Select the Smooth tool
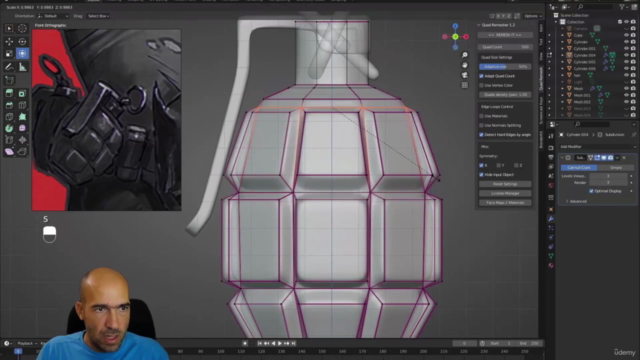This screenshot has height=360, width=640. (22, 128)
